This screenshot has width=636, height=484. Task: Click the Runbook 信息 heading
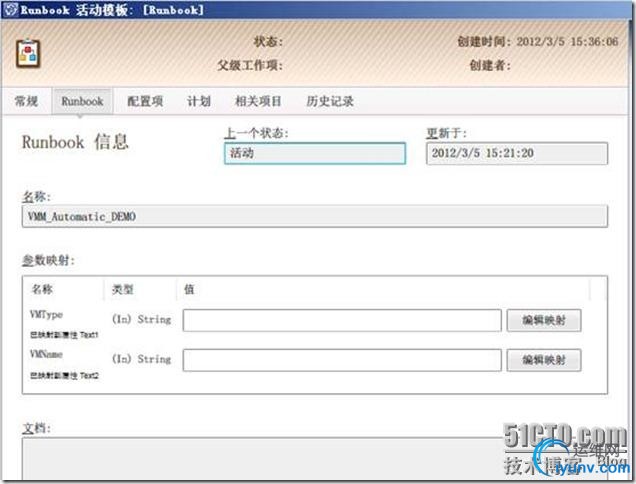pyautogui.click(x=75, y=142)
